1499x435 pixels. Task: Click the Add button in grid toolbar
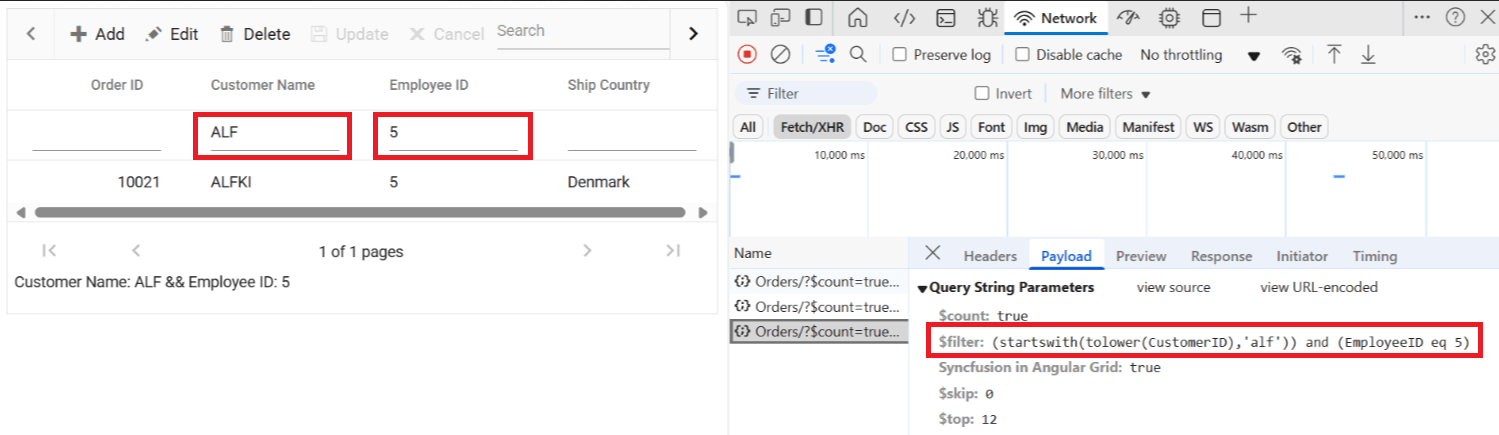[x=97, y=34]
